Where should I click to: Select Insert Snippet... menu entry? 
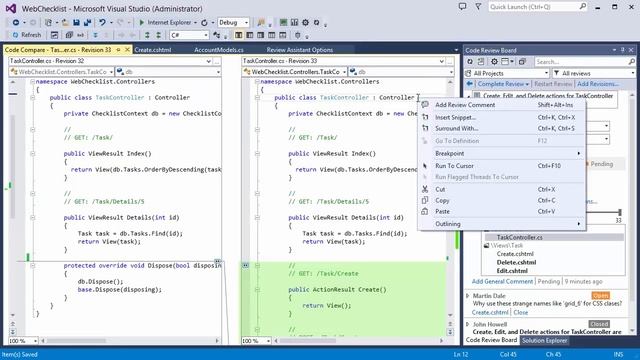tap(502, 118)
